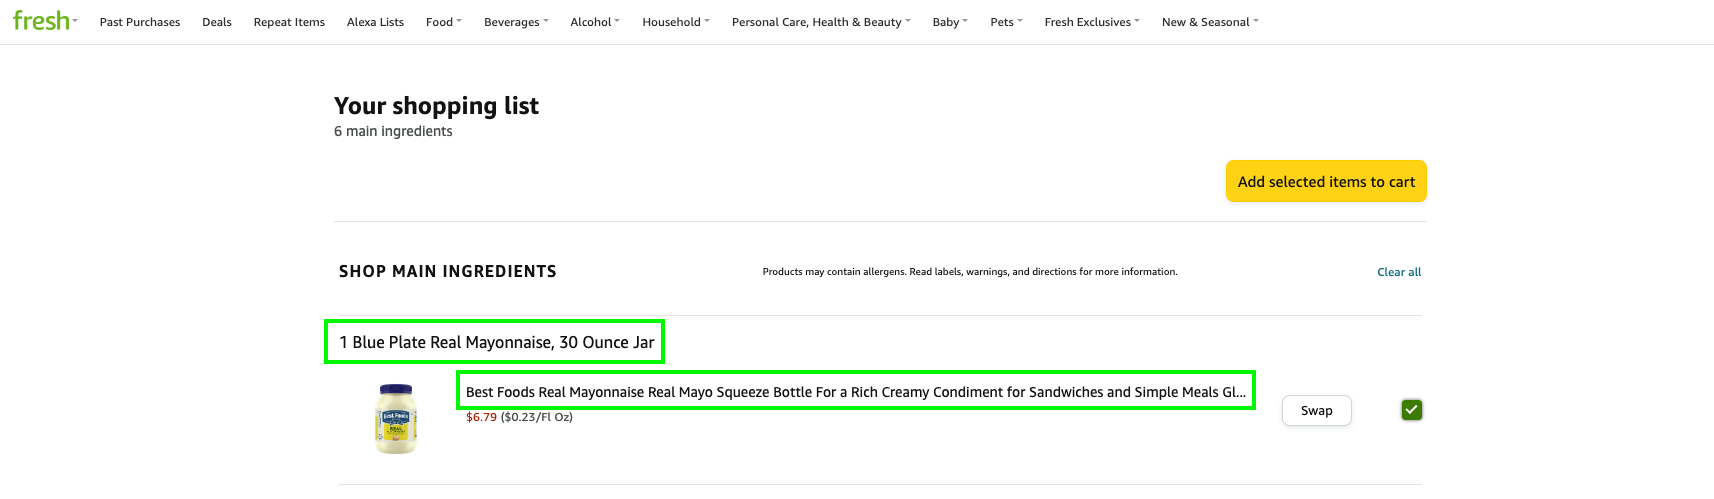Expand the Alcohol dropdown
This screenshot has height=499, width=1714.
(x=595, y=22)
